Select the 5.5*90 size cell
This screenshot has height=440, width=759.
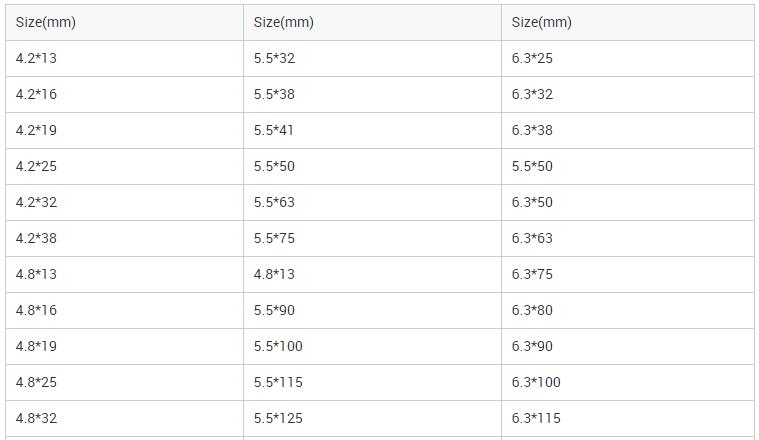click(372, 310)
